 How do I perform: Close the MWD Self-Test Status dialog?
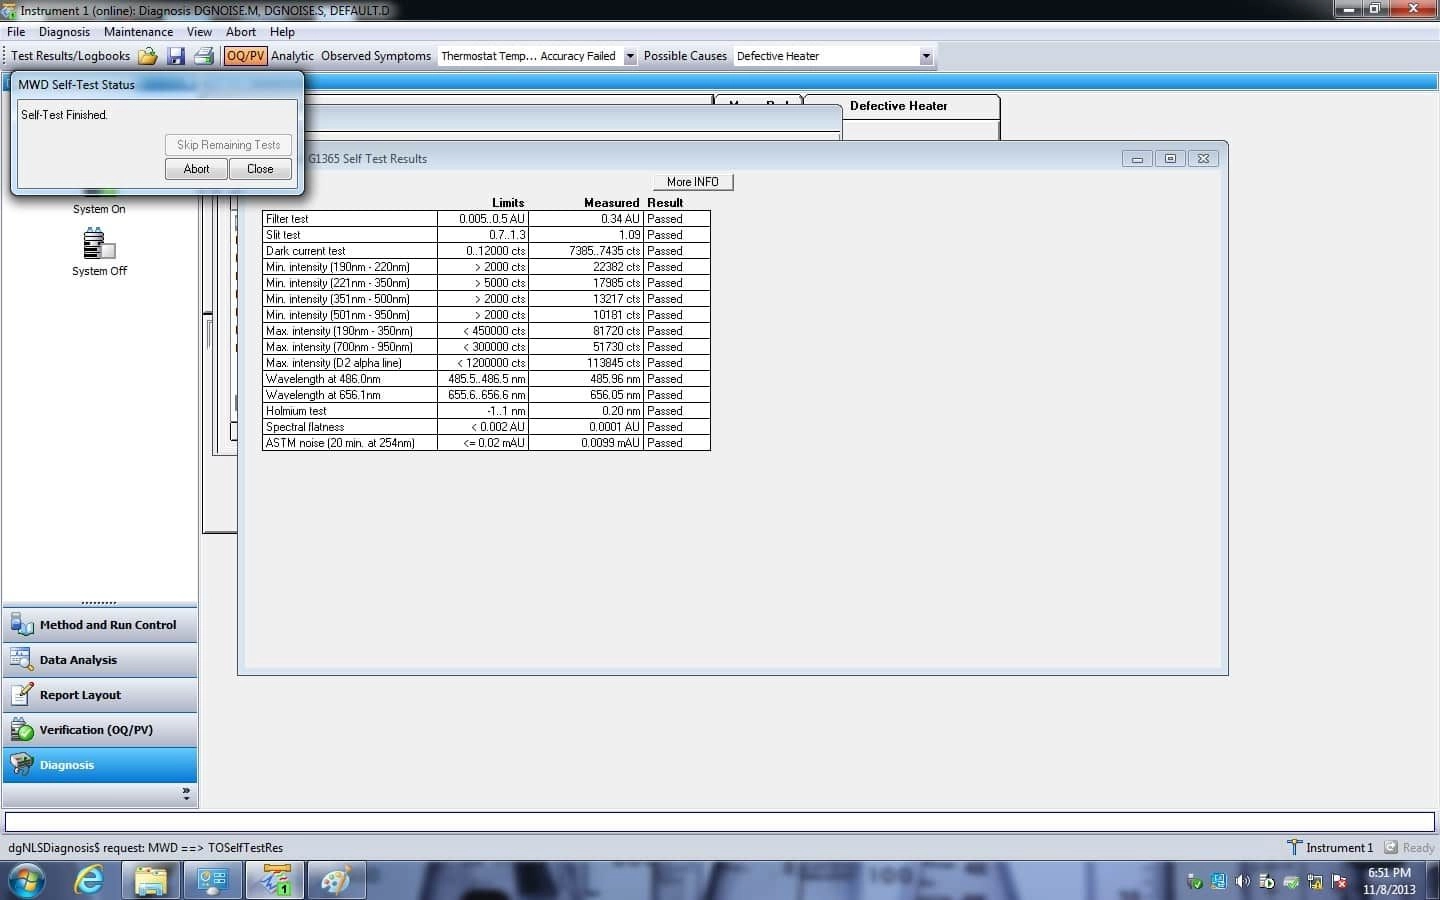[x=260, y=168]
